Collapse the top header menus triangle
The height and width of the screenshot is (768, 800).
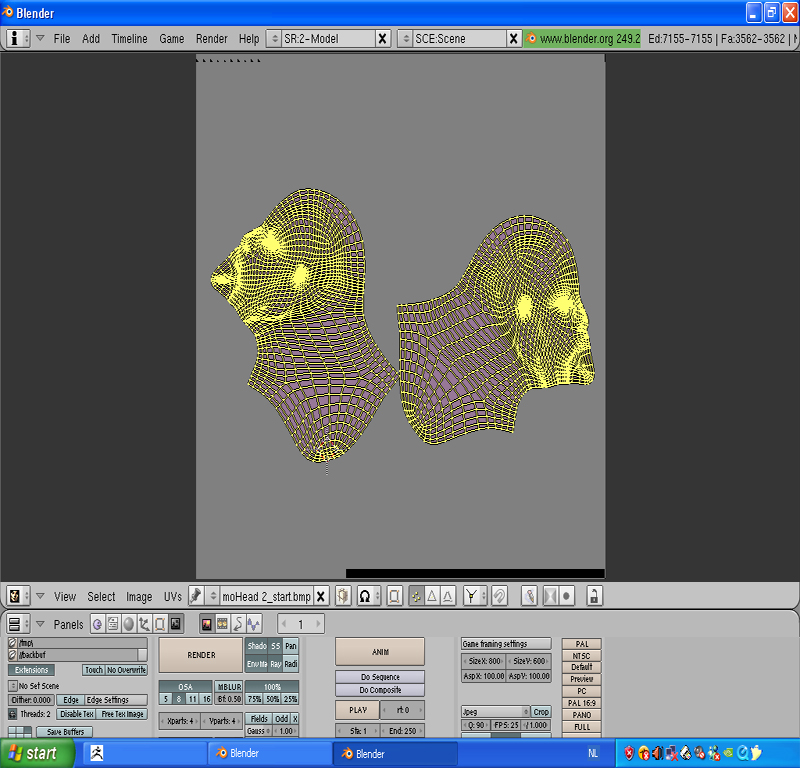click(x=40, y=38)
